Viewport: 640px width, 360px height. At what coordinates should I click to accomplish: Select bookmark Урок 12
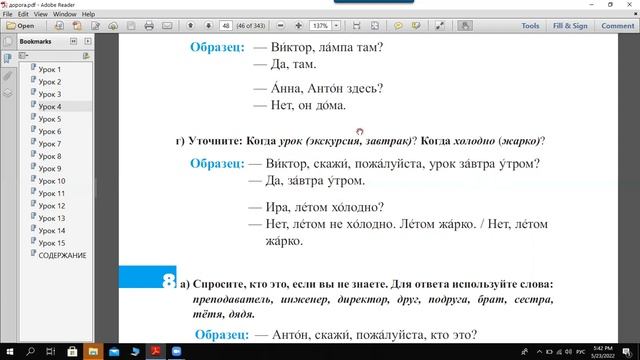click(x=52, y=206)
